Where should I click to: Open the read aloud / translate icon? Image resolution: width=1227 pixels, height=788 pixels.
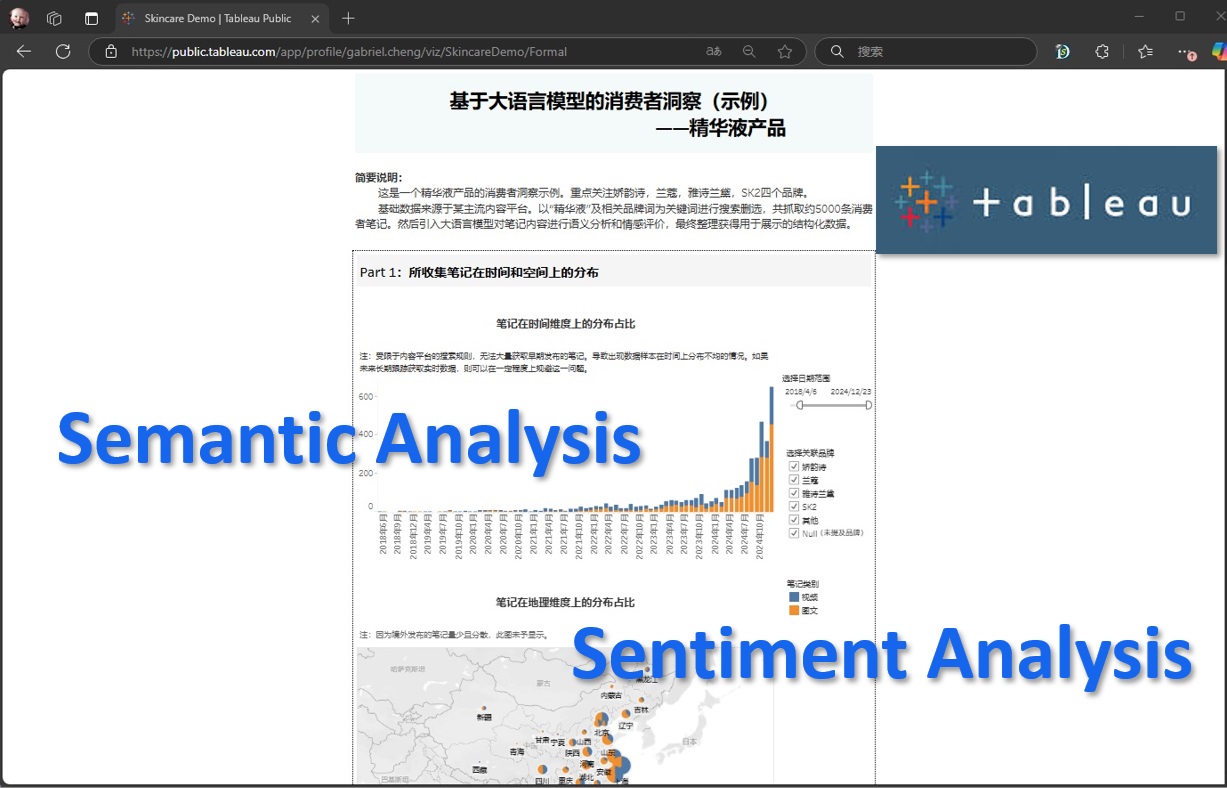point(713,51)
